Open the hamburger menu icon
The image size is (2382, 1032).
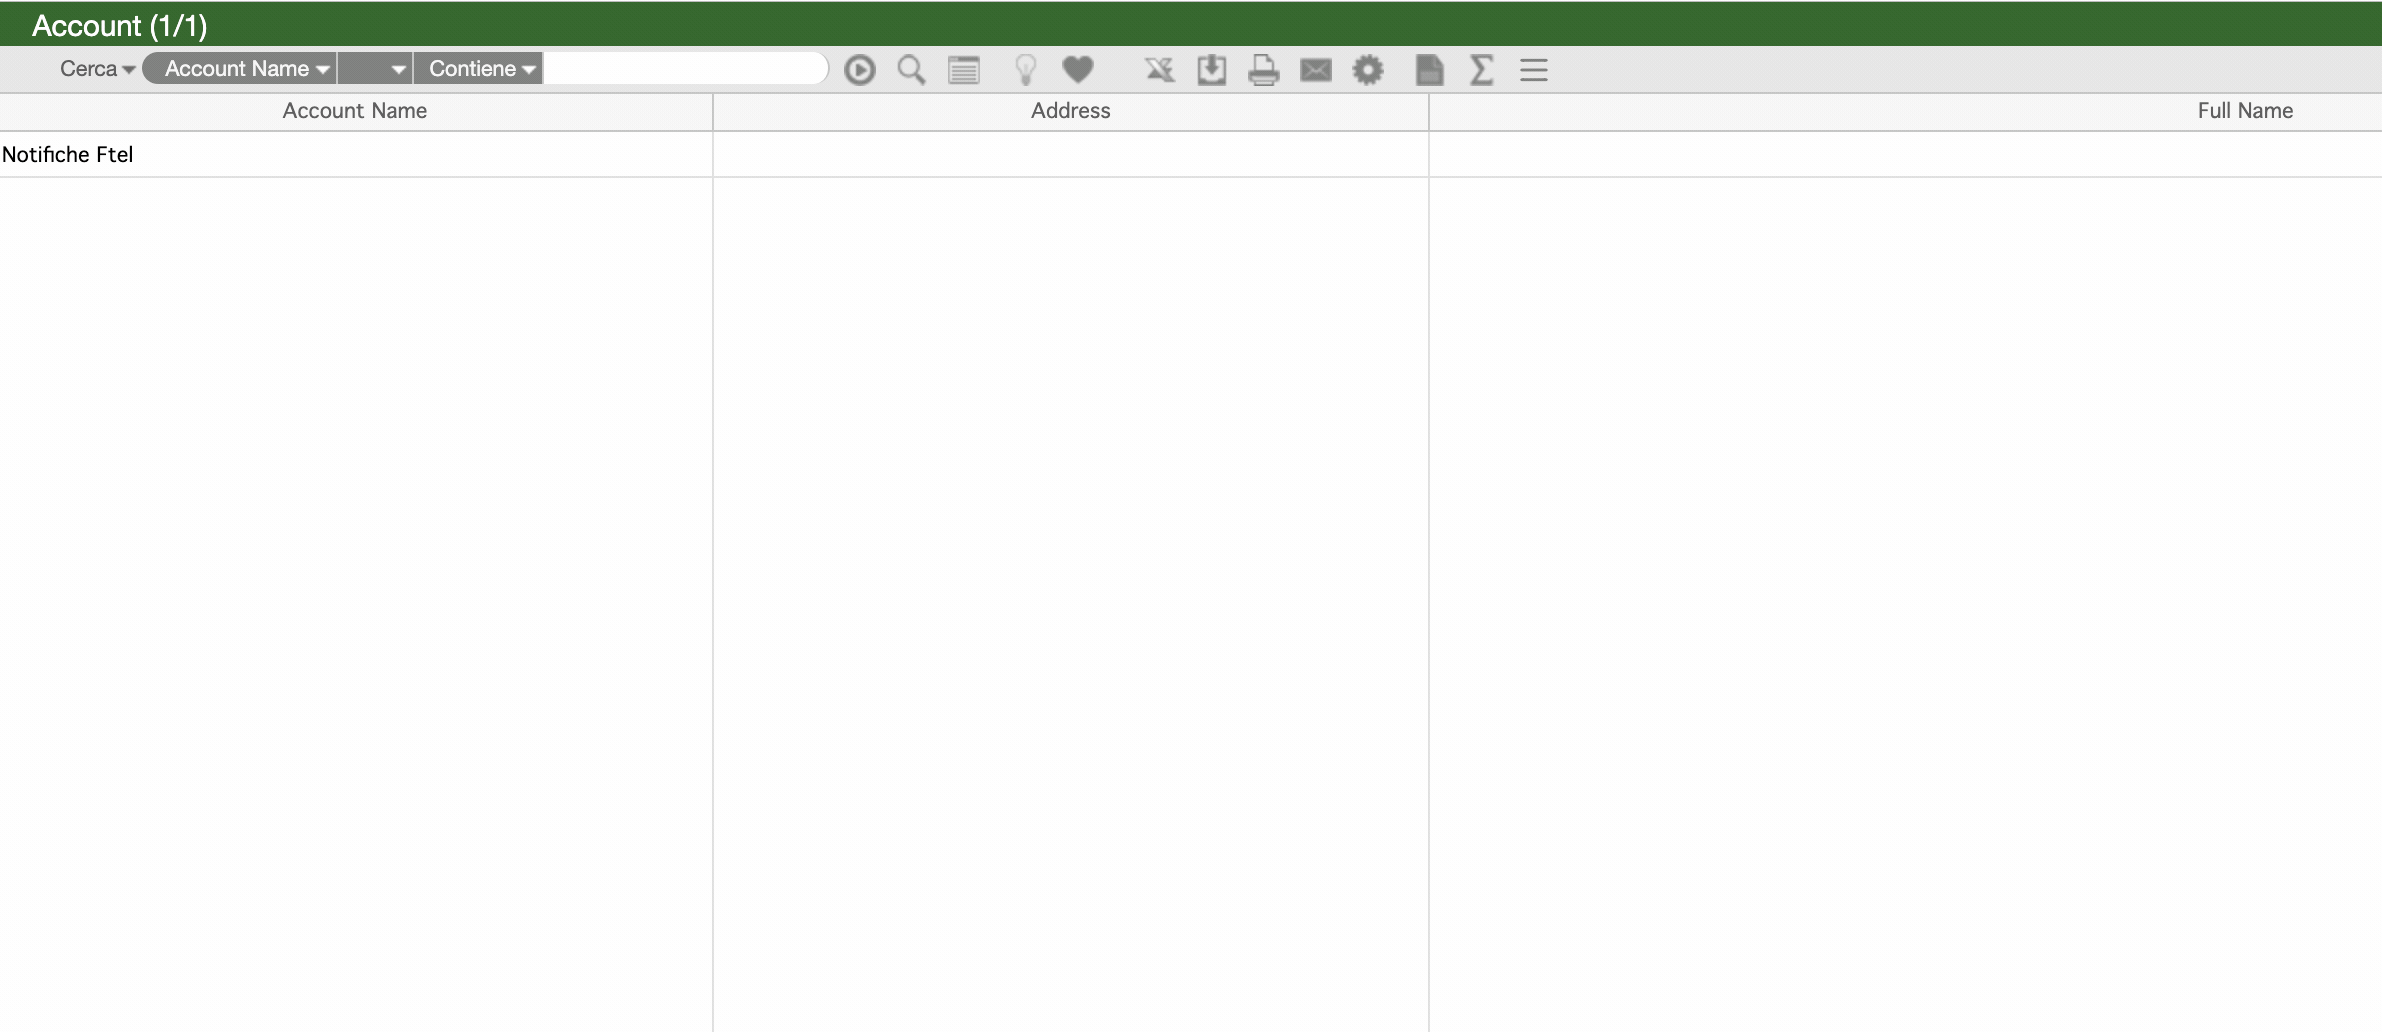click(1534, 70)
